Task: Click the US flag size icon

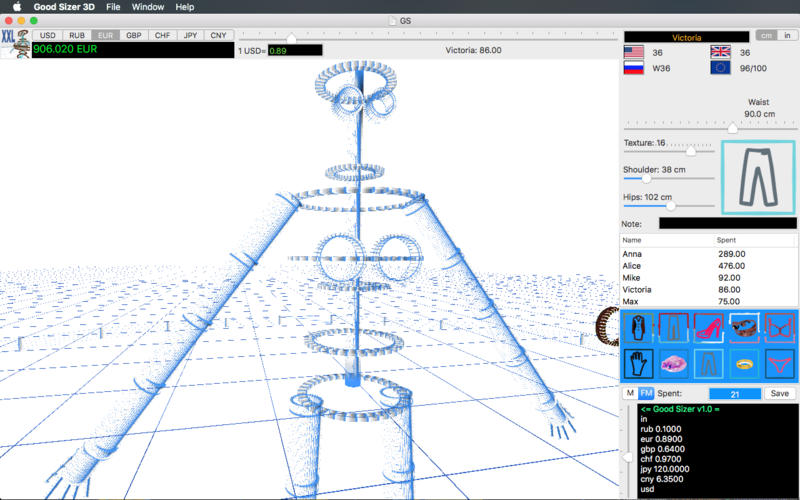Action: pyautogui.click(x=634, y=52)
